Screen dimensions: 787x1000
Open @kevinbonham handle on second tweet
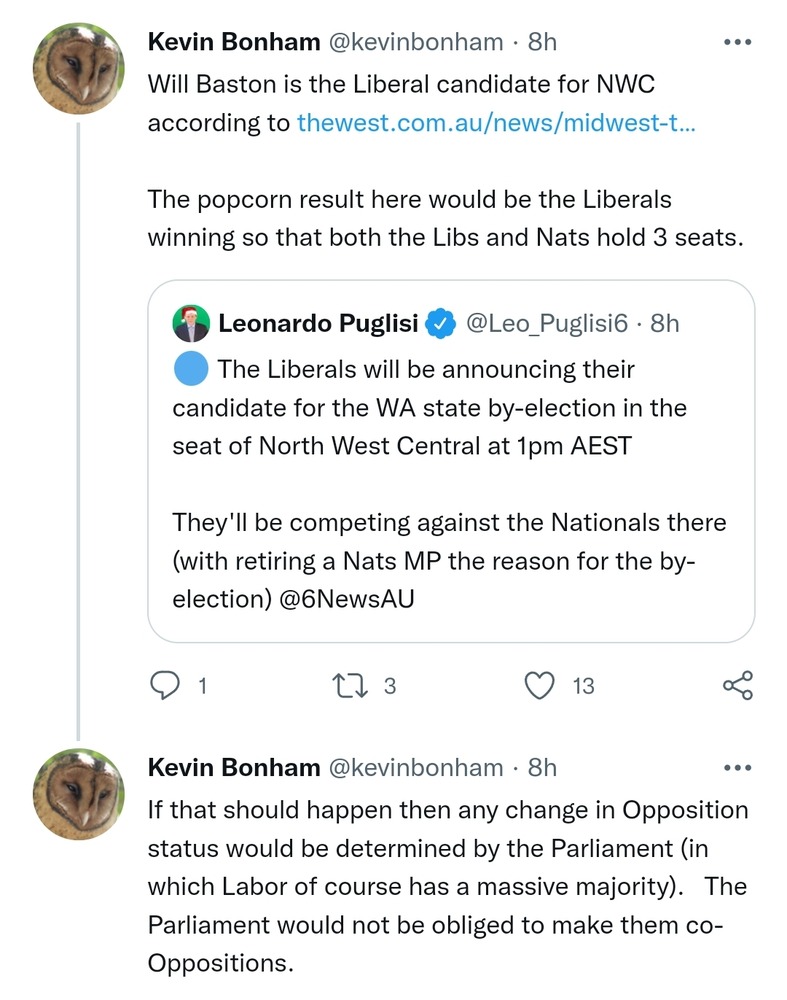click(415, 767)
